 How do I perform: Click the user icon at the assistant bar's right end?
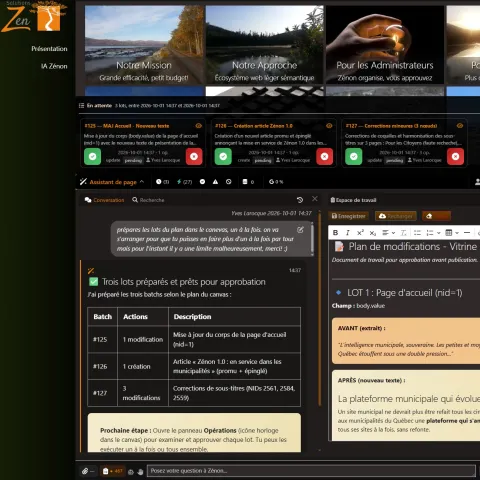click(x=477, y=182)
